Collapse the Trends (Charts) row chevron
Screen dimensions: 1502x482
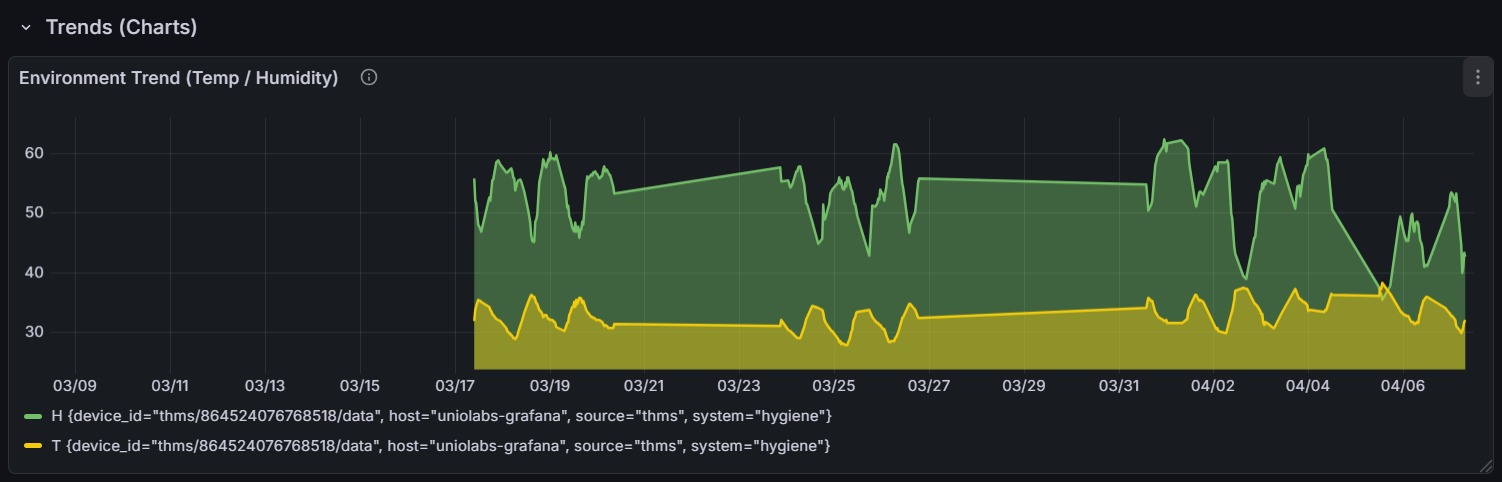coord(26,28)
